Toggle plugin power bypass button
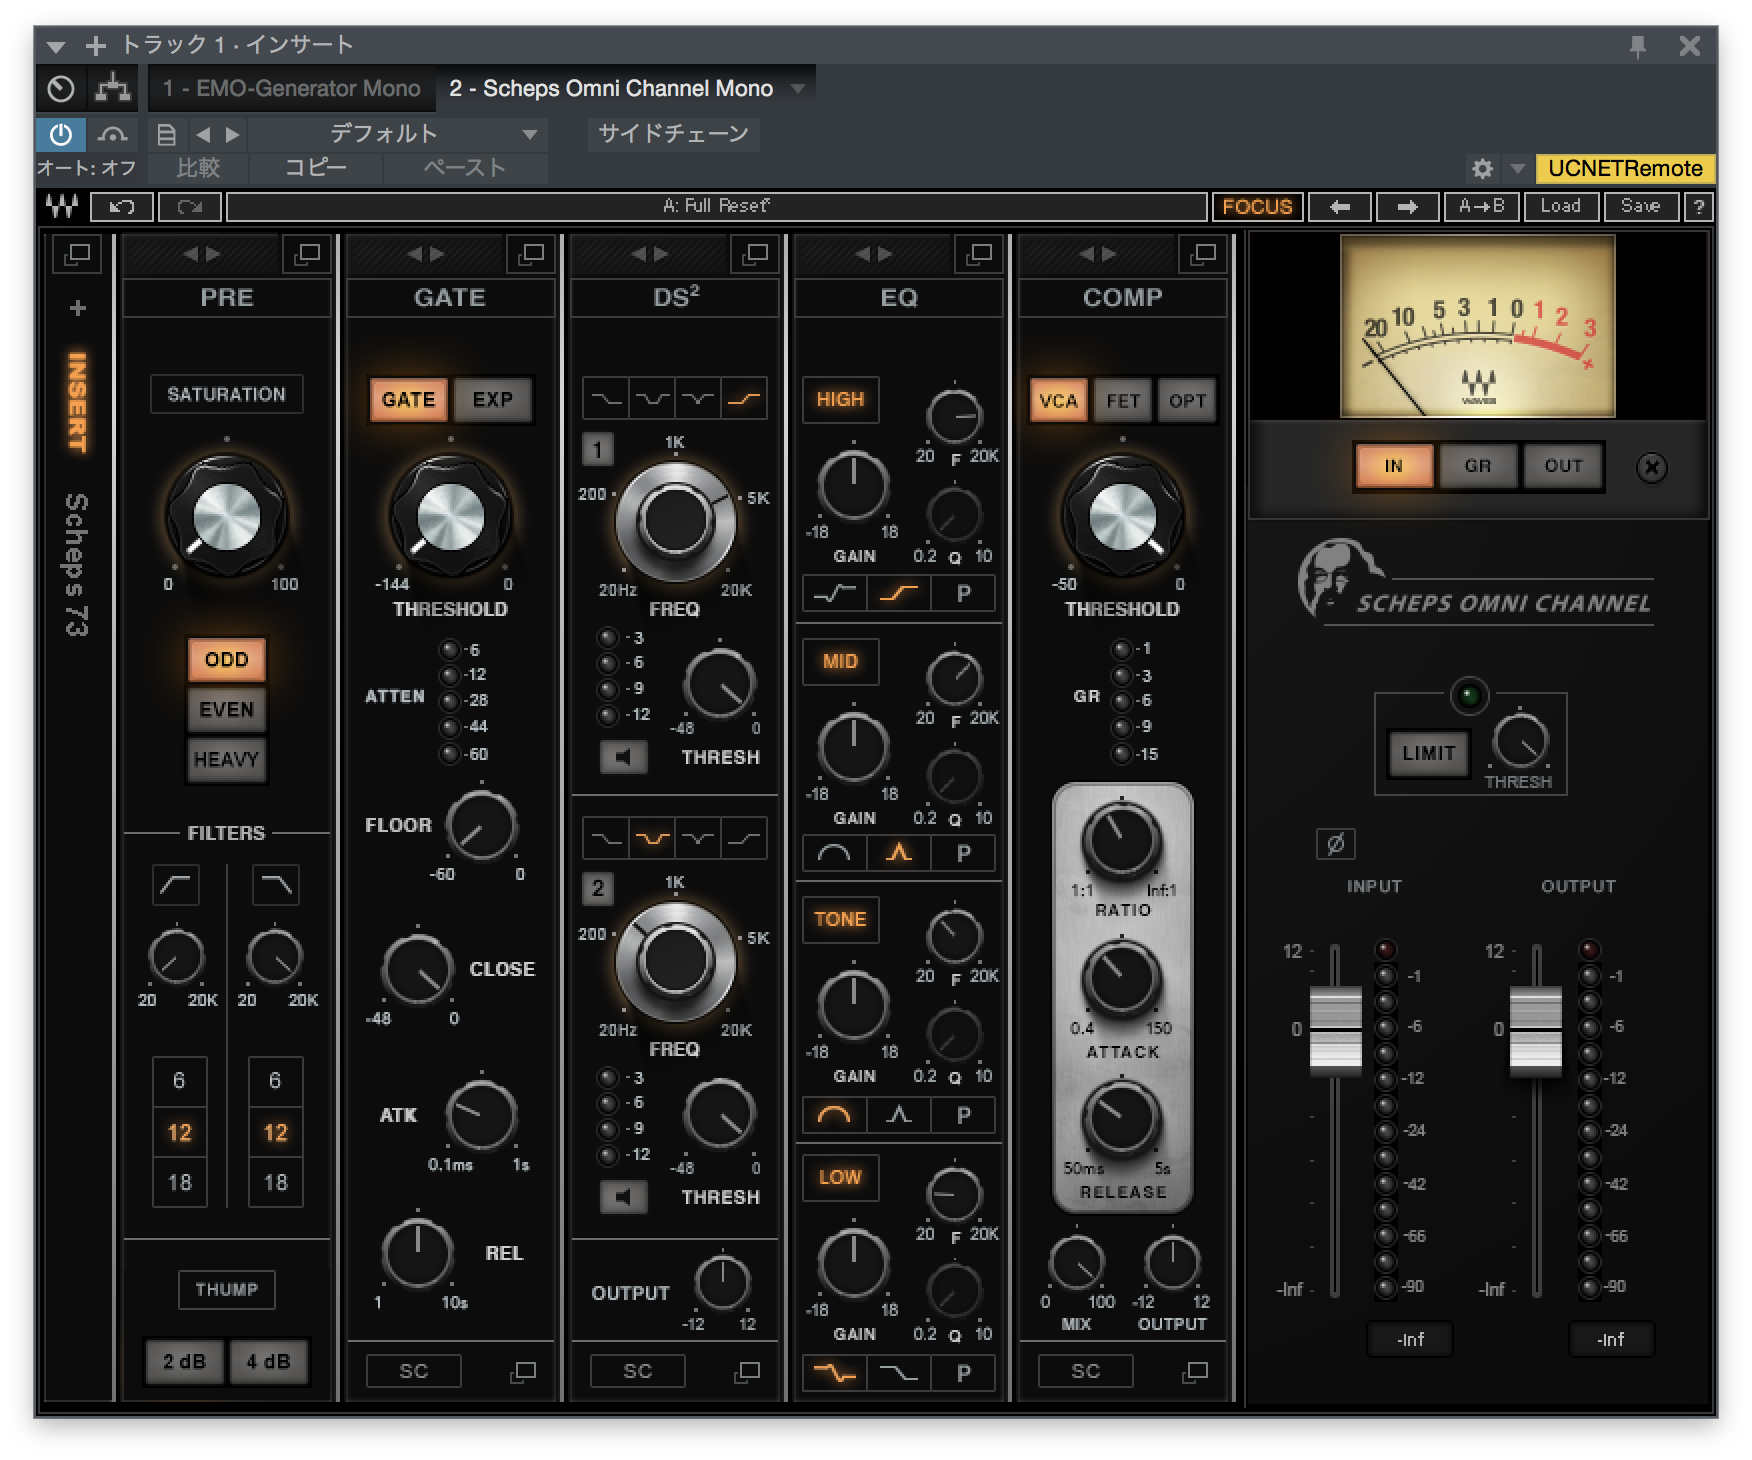 [61, 134]
